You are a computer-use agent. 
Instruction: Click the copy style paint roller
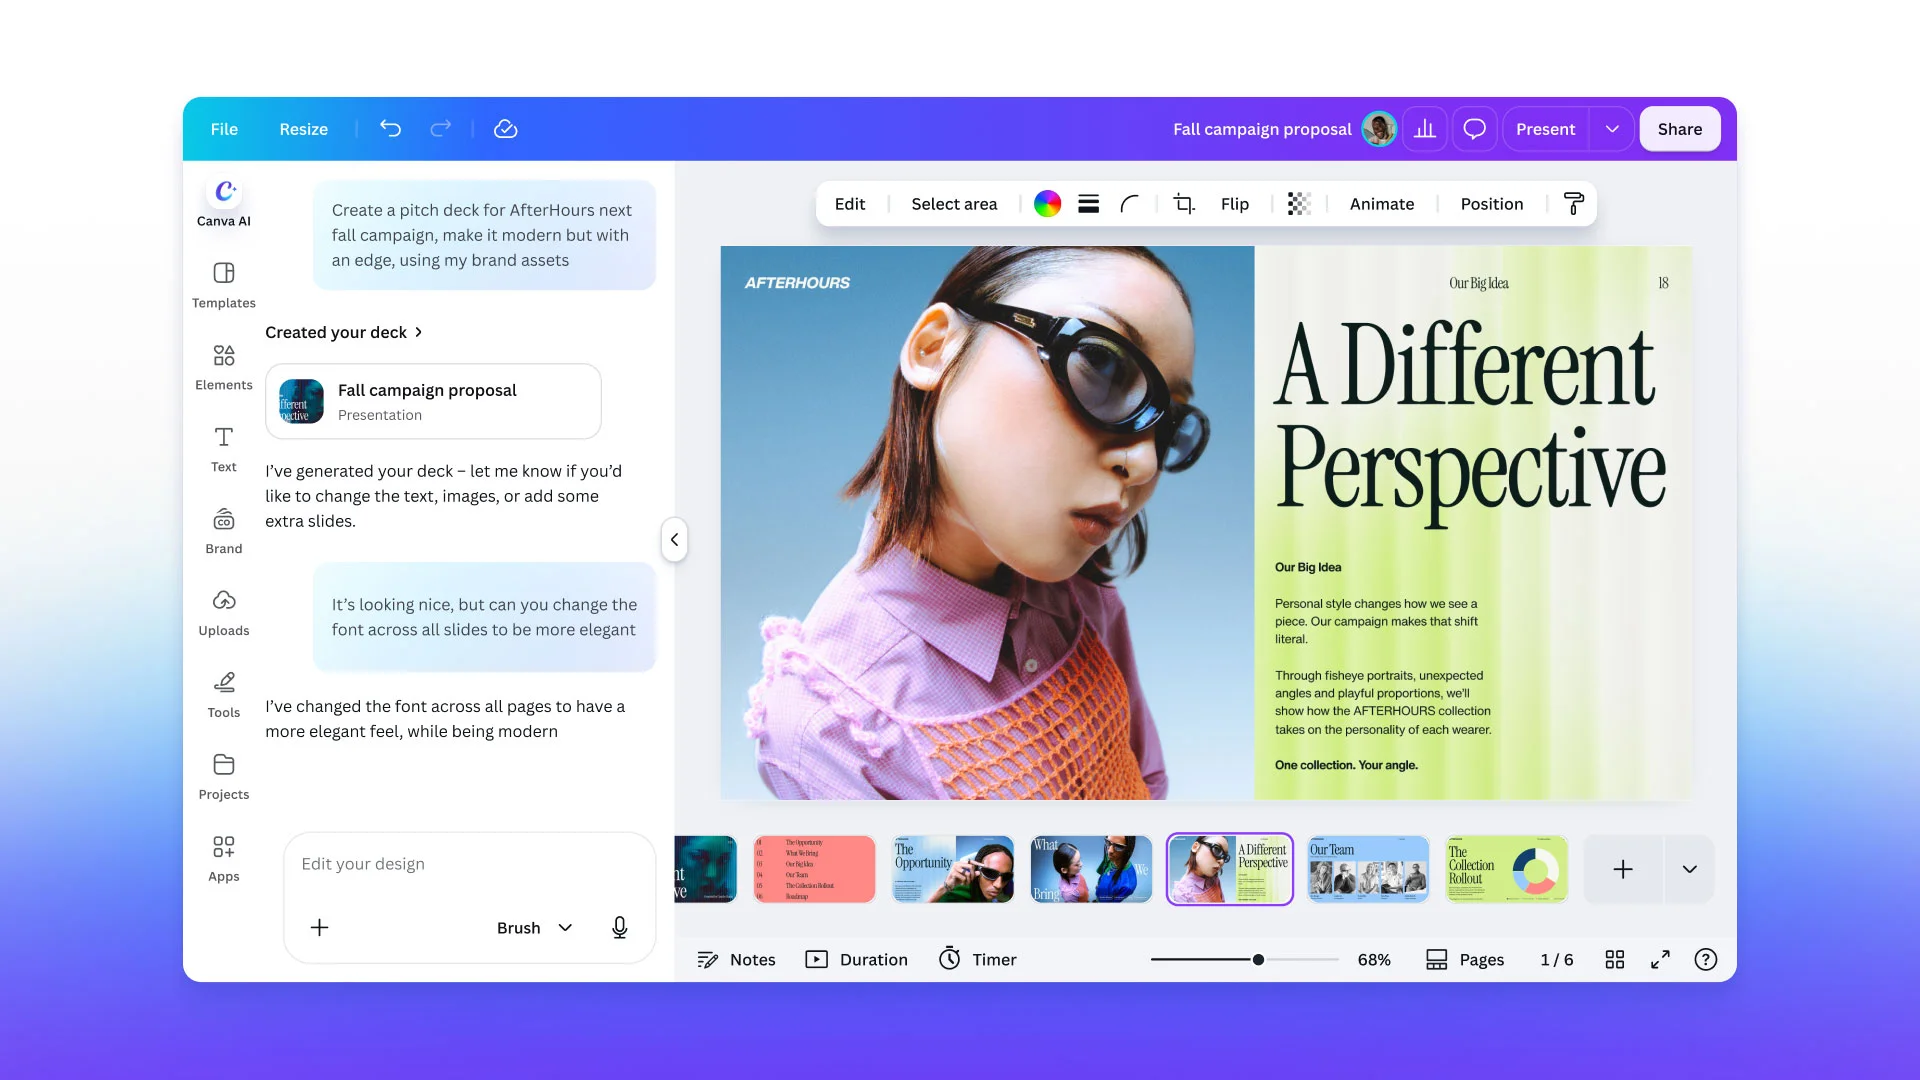click(1573, 204)
